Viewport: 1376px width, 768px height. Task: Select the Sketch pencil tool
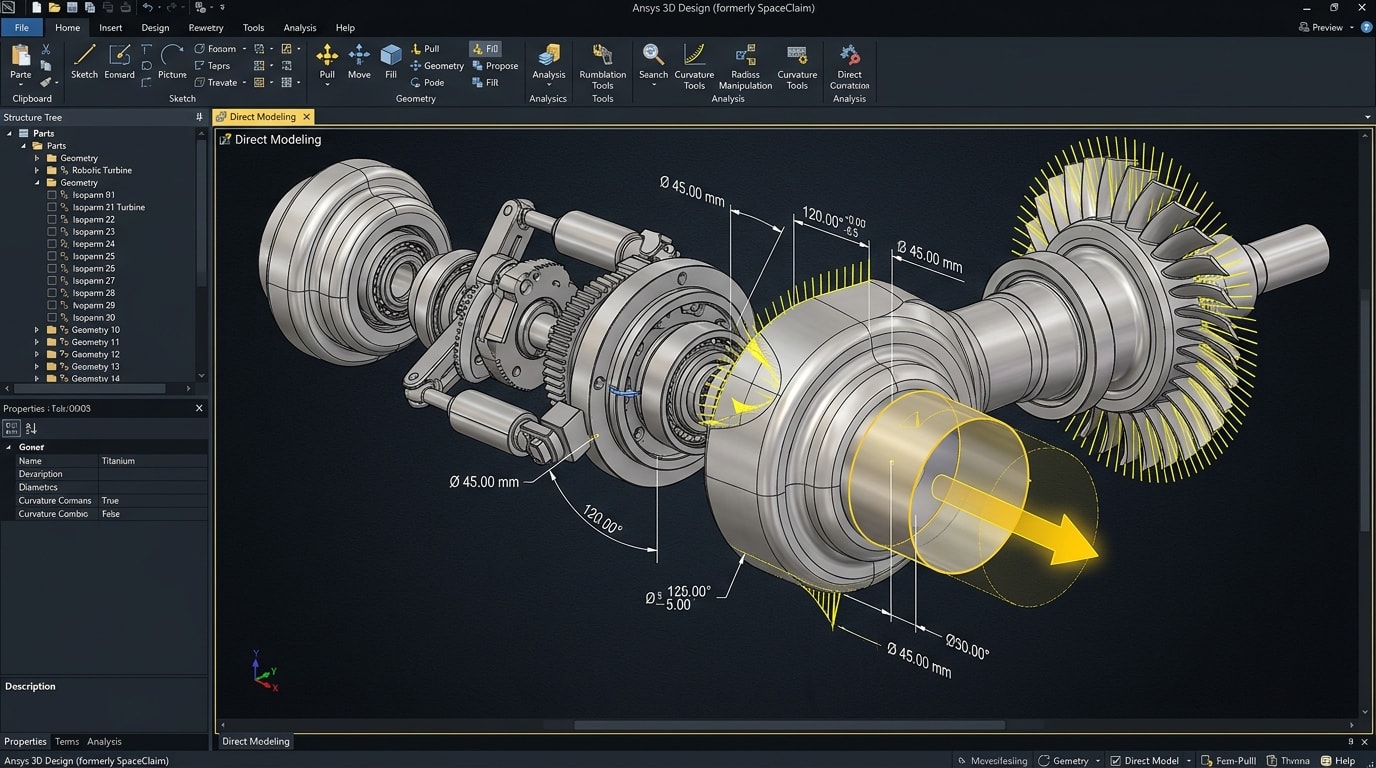84,62
